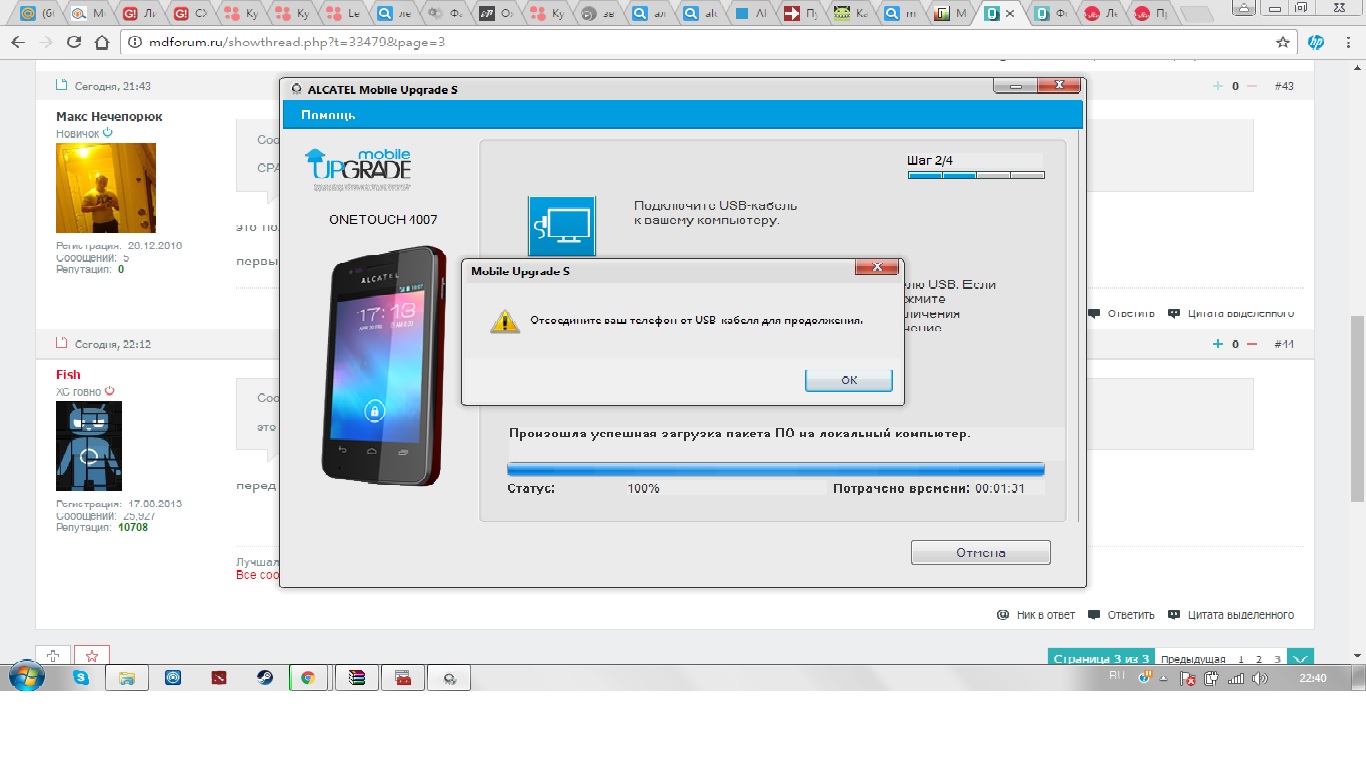Open post #43 permalink

click(1284, 86)
